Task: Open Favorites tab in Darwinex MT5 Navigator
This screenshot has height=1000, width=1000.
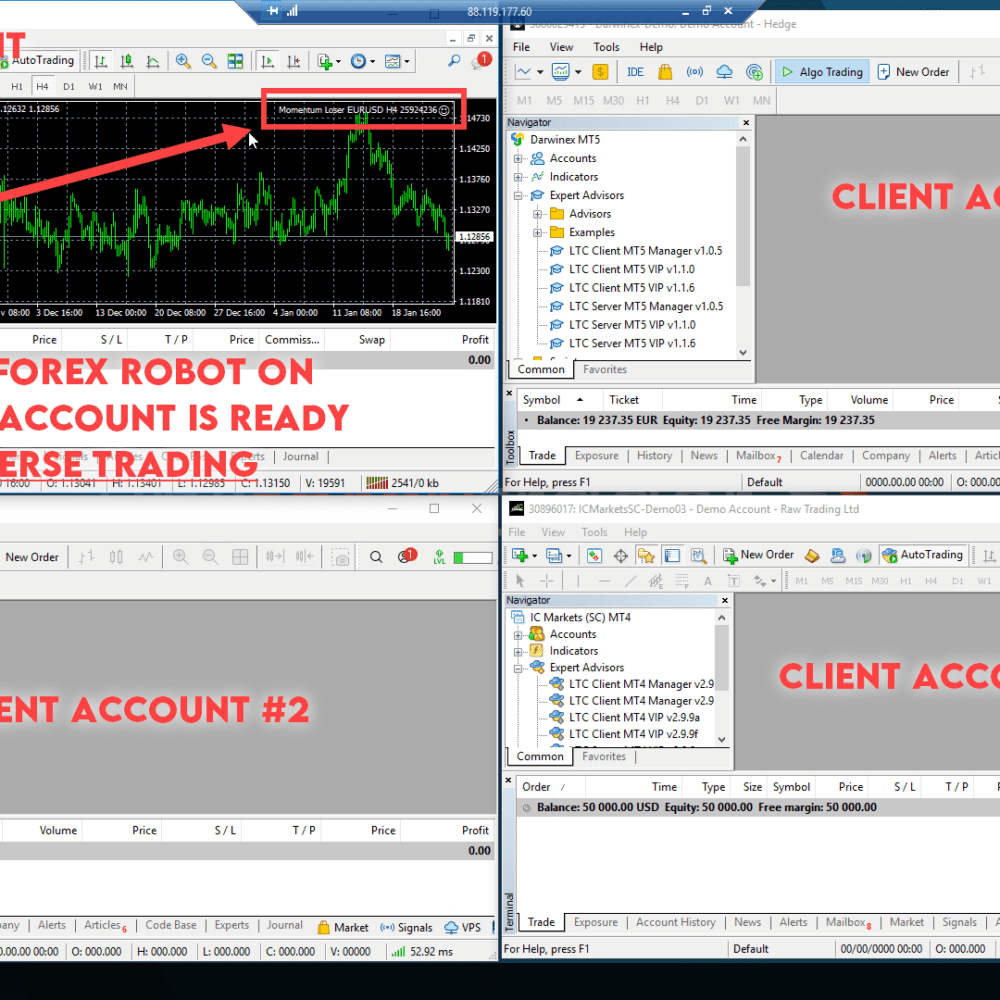Action: [x=605, y=369]
